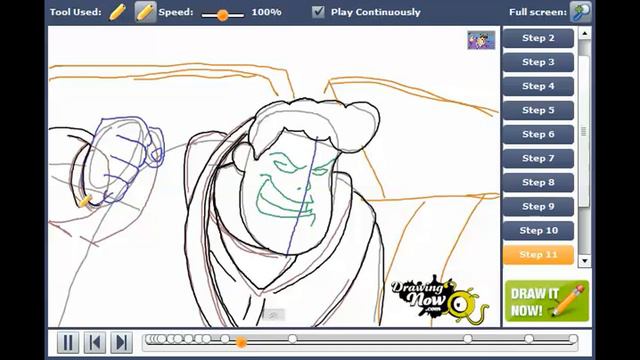Jump to Step 2

click(538, 38)
